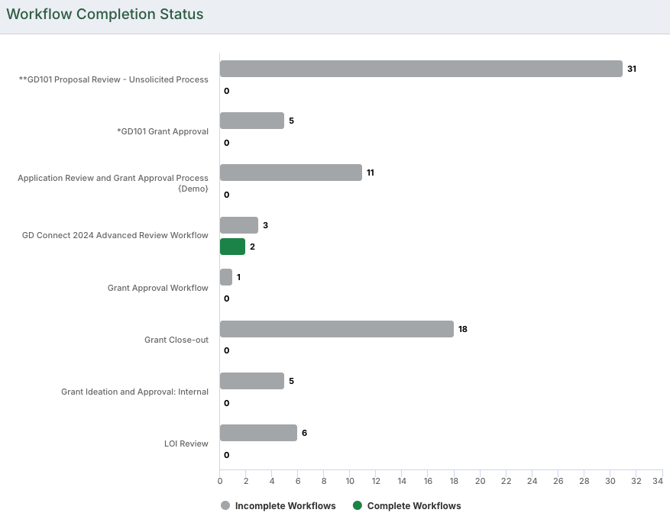Screen dimensions: 670x529
Task: Click the green Complete Workflows legend dot
Action: [357, 506]
